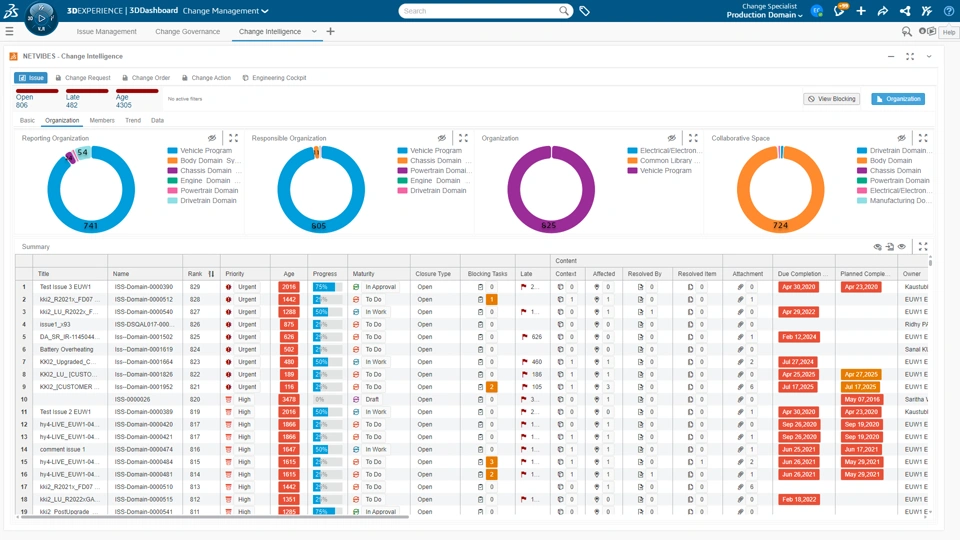Image resolution: width=960 pixels, height=540 pixels.
Task: Click Vehicle Program swatch in Reporting Organization legend
Action: point(173,151)
